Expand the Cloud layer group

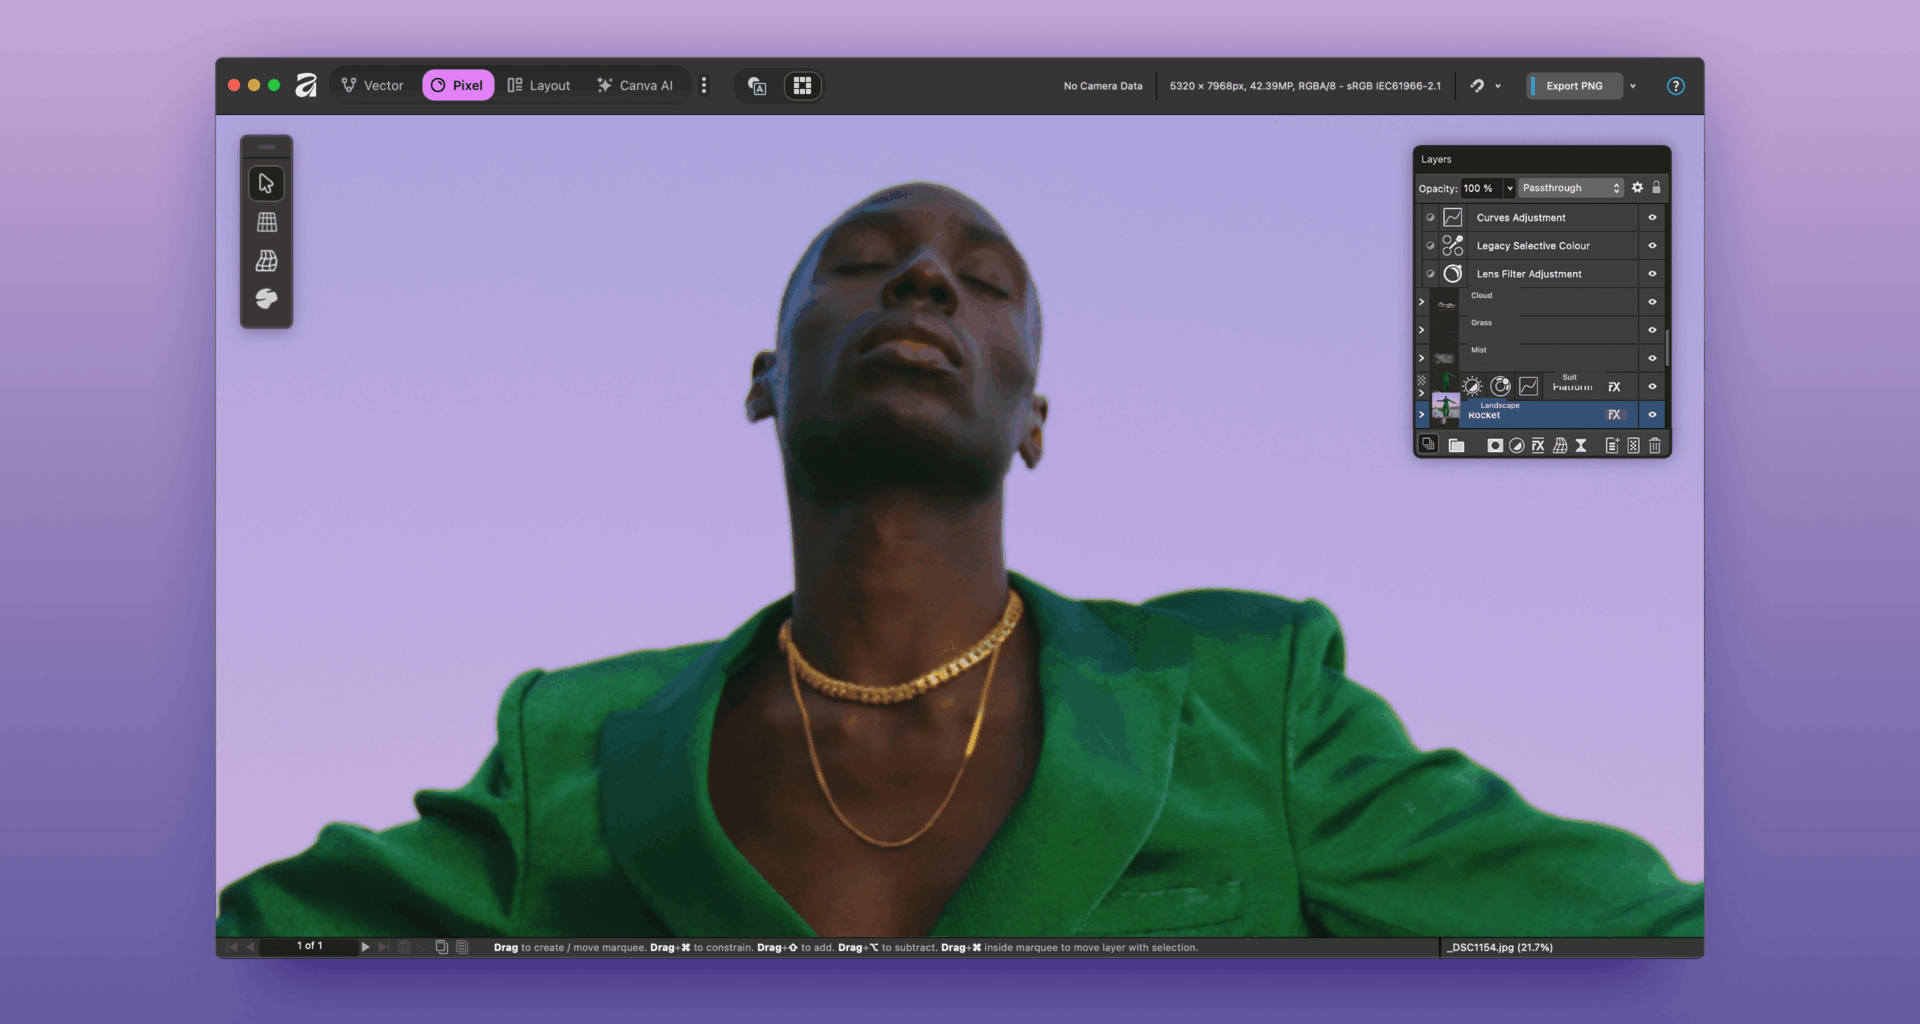click(1422, 302)
